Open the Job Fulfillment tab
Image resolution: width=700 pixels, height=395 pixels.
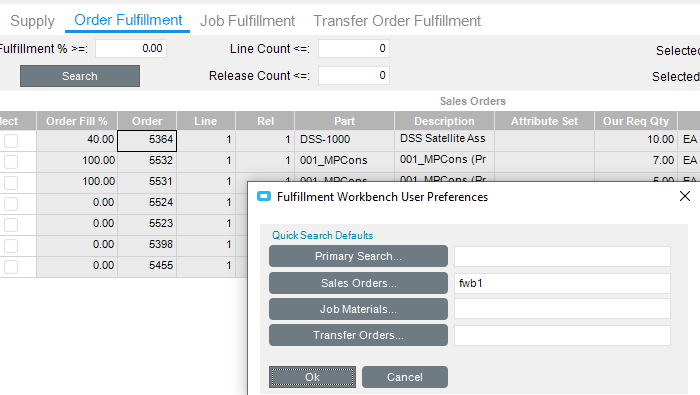tap(247, 21)
